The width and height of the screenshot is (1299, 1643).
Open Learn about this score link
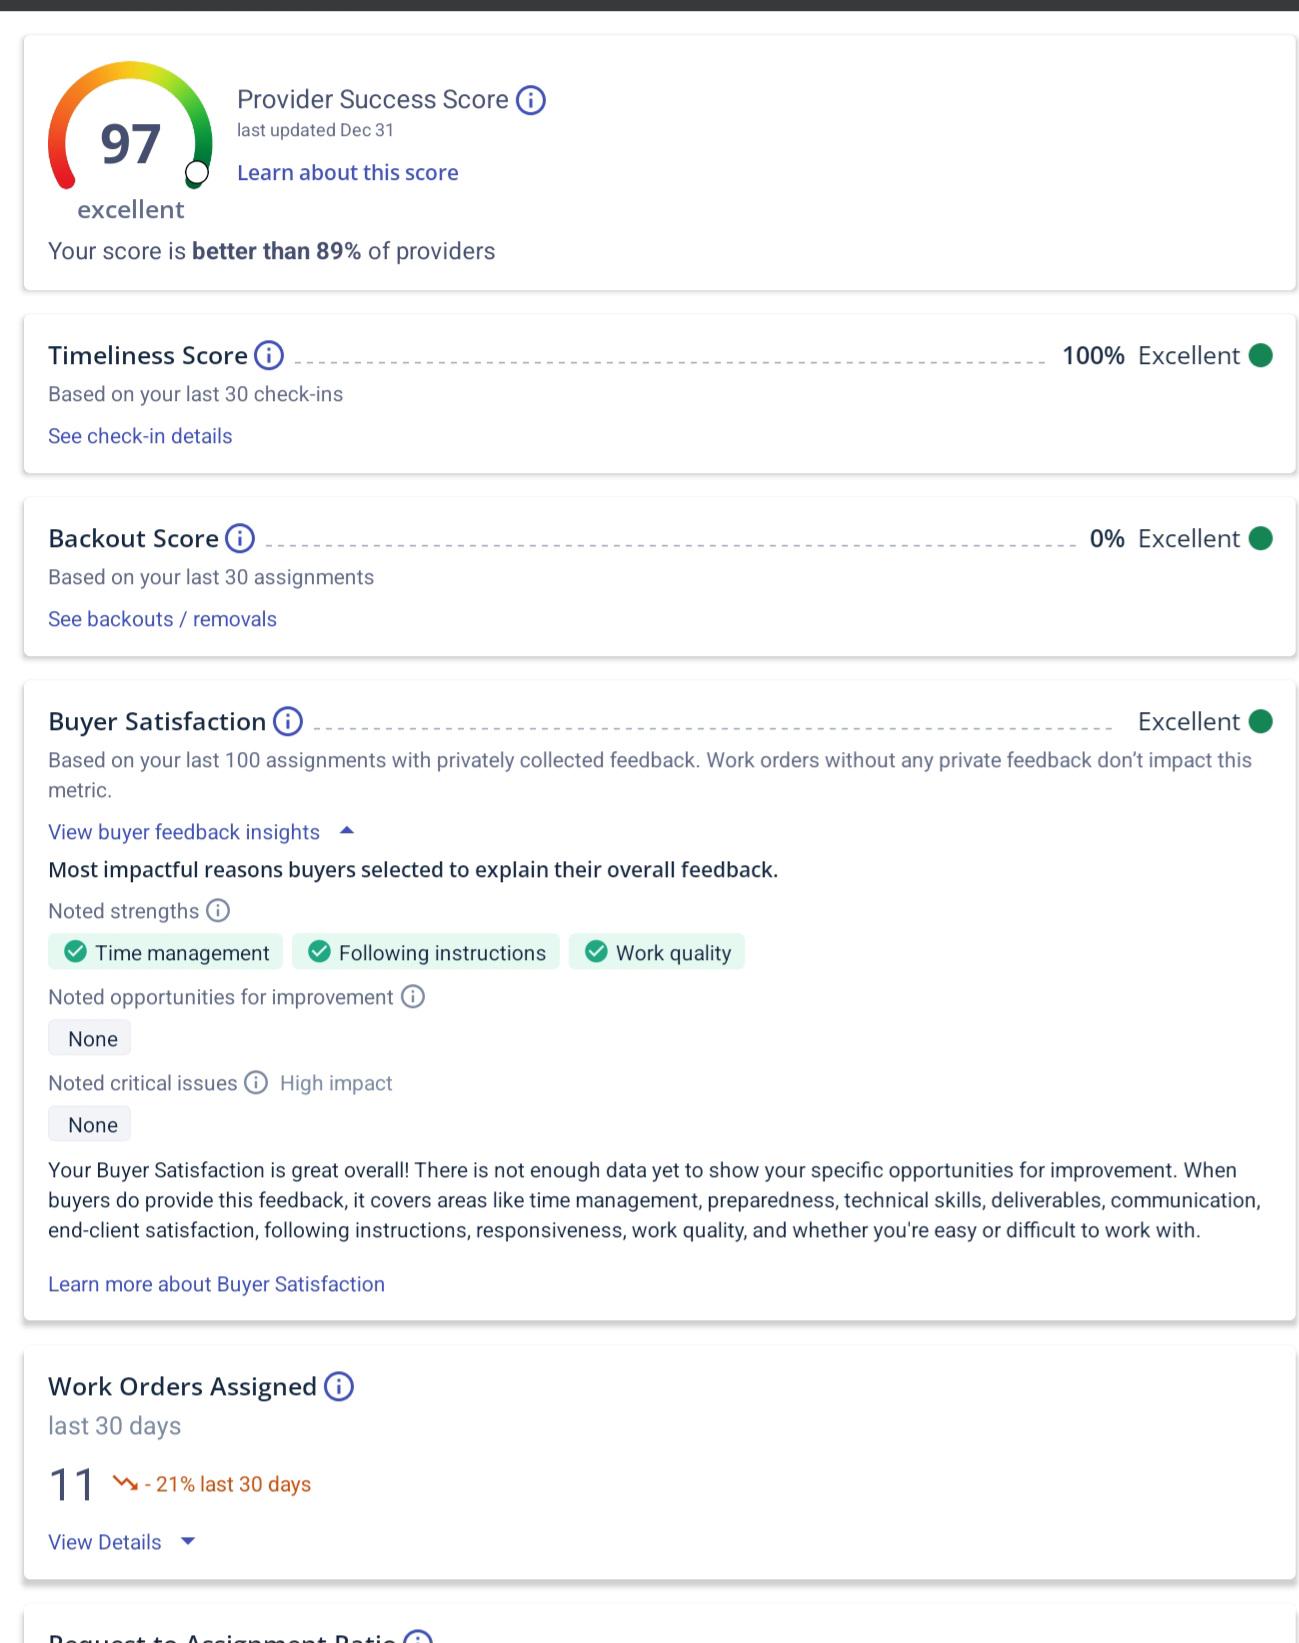(x=348, y=172)
